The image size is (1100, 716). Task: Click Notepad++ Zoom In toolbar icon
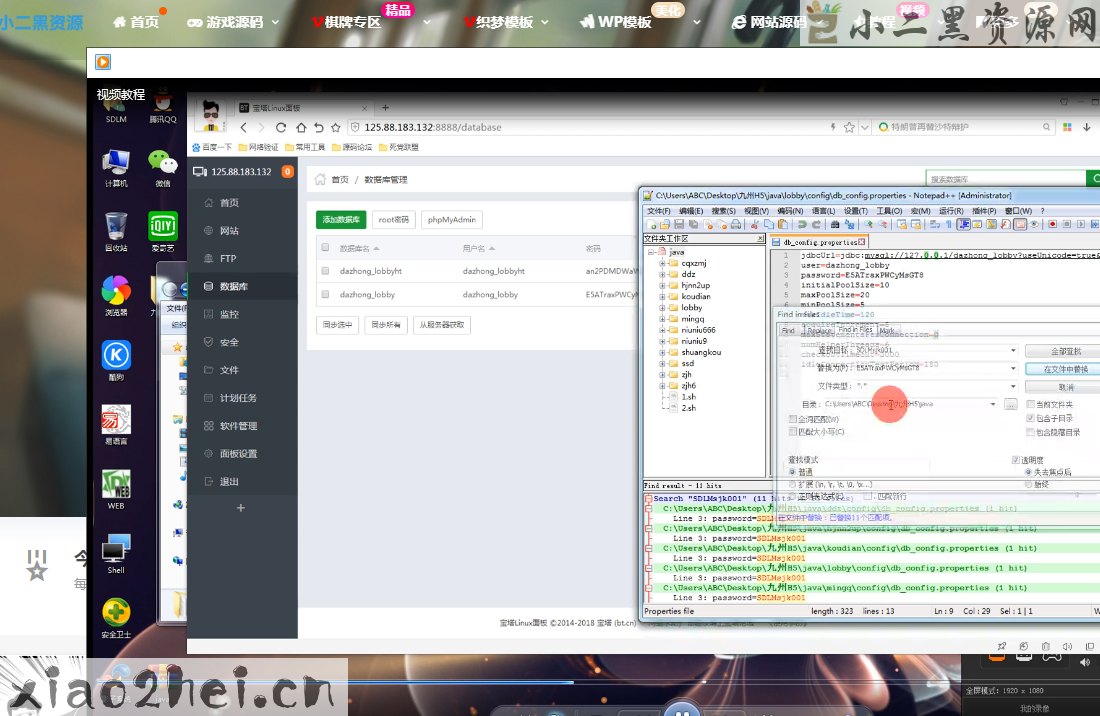coord(868,224)
